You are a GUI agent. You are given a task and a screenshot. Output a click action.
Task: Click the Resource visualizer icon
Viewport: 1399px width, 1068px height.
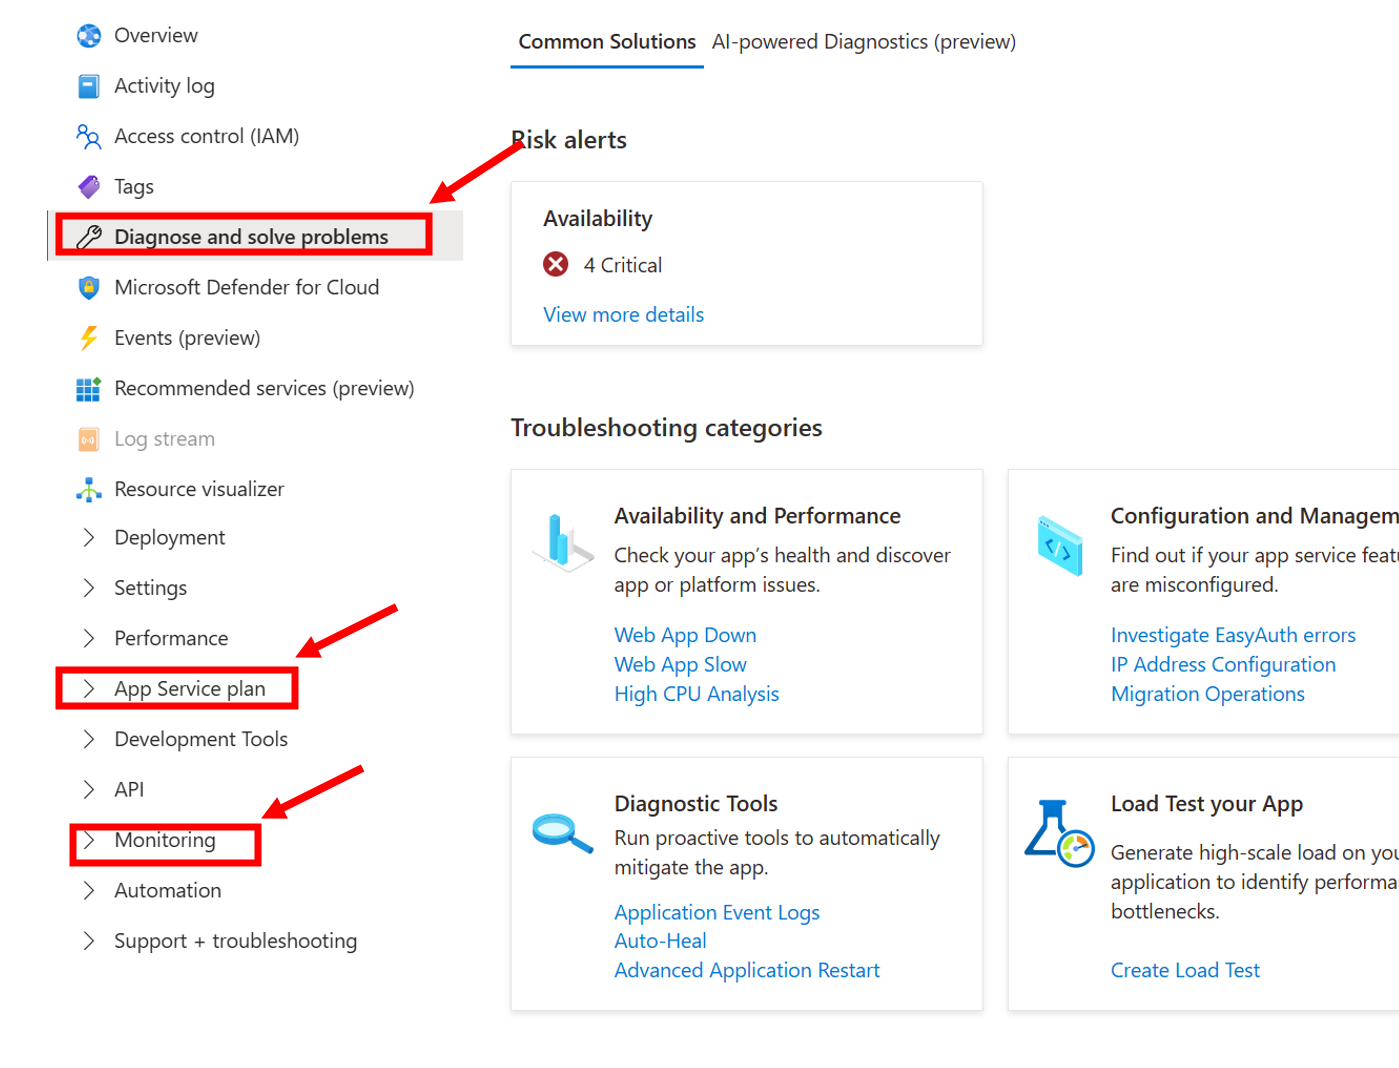click(x=89, y=489)
